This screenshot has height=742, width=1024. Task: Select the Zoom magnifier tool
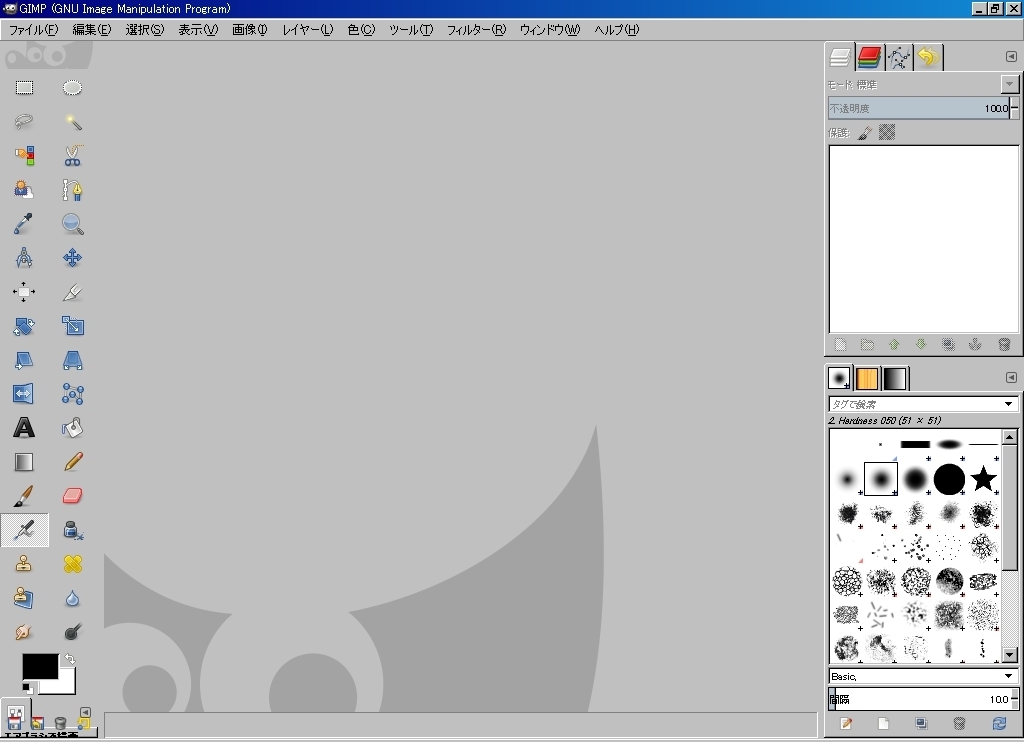pos(72,224)
